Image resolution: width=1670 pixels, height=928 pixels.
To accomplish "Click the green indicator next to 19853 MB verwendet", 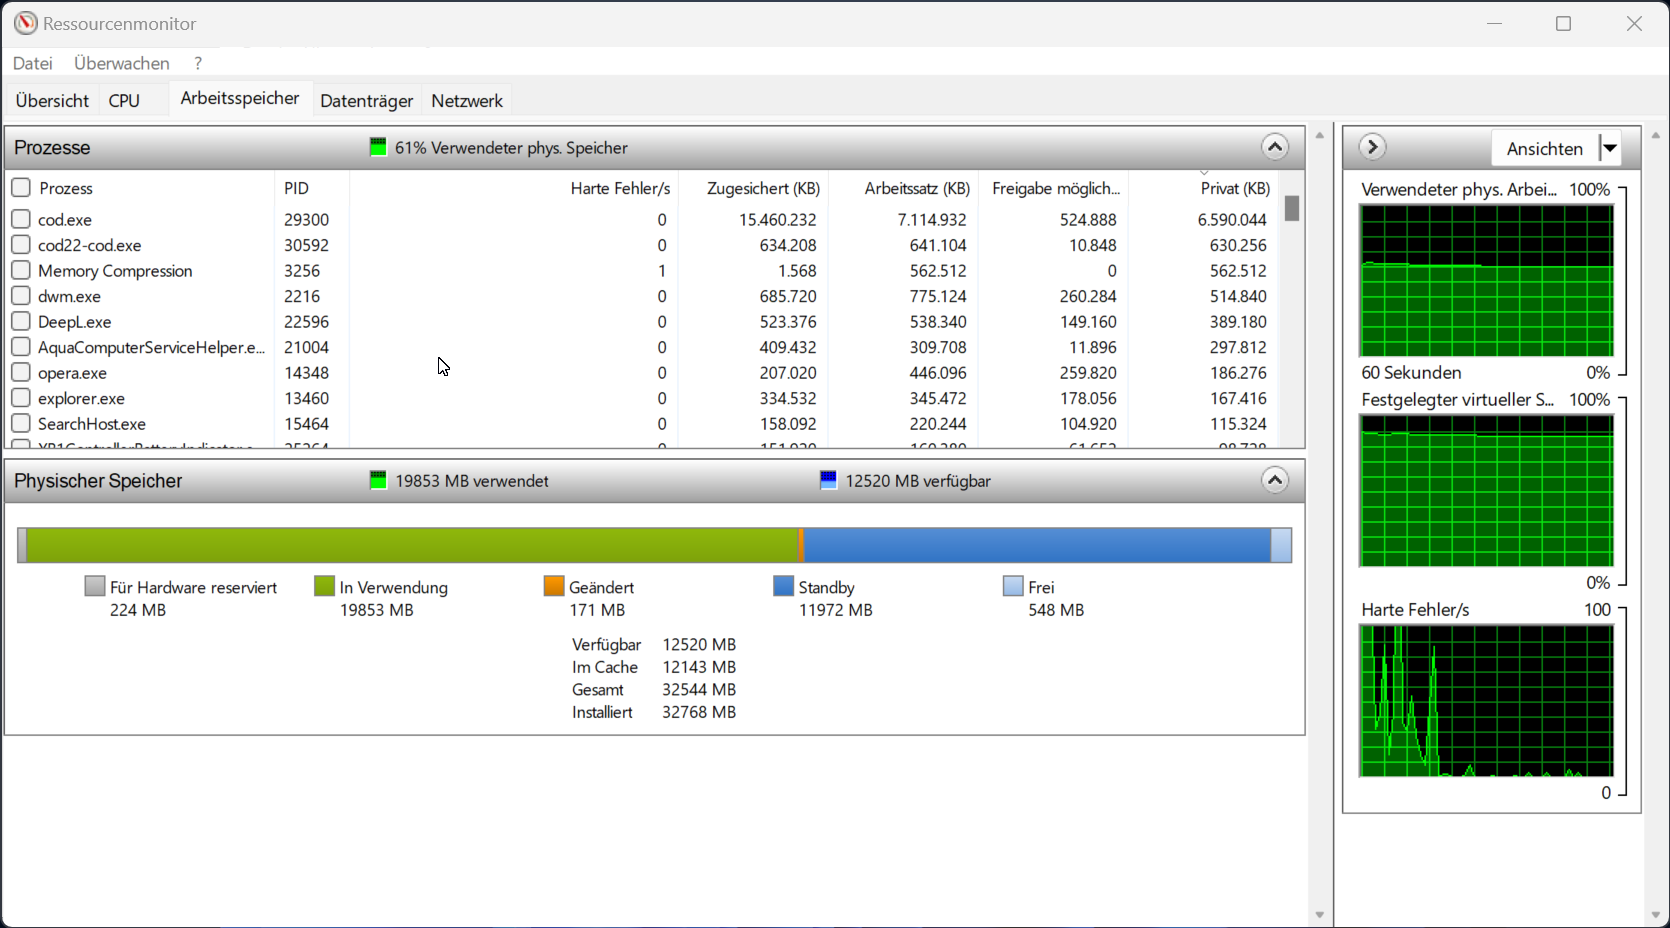I will coord(378,480).
